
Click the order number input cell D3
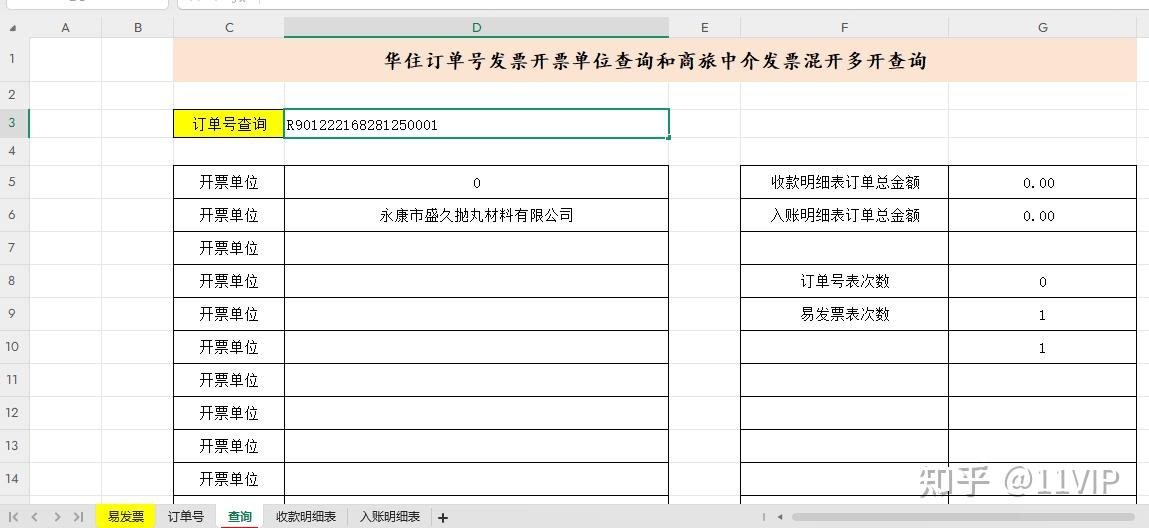tap(476, 124)
